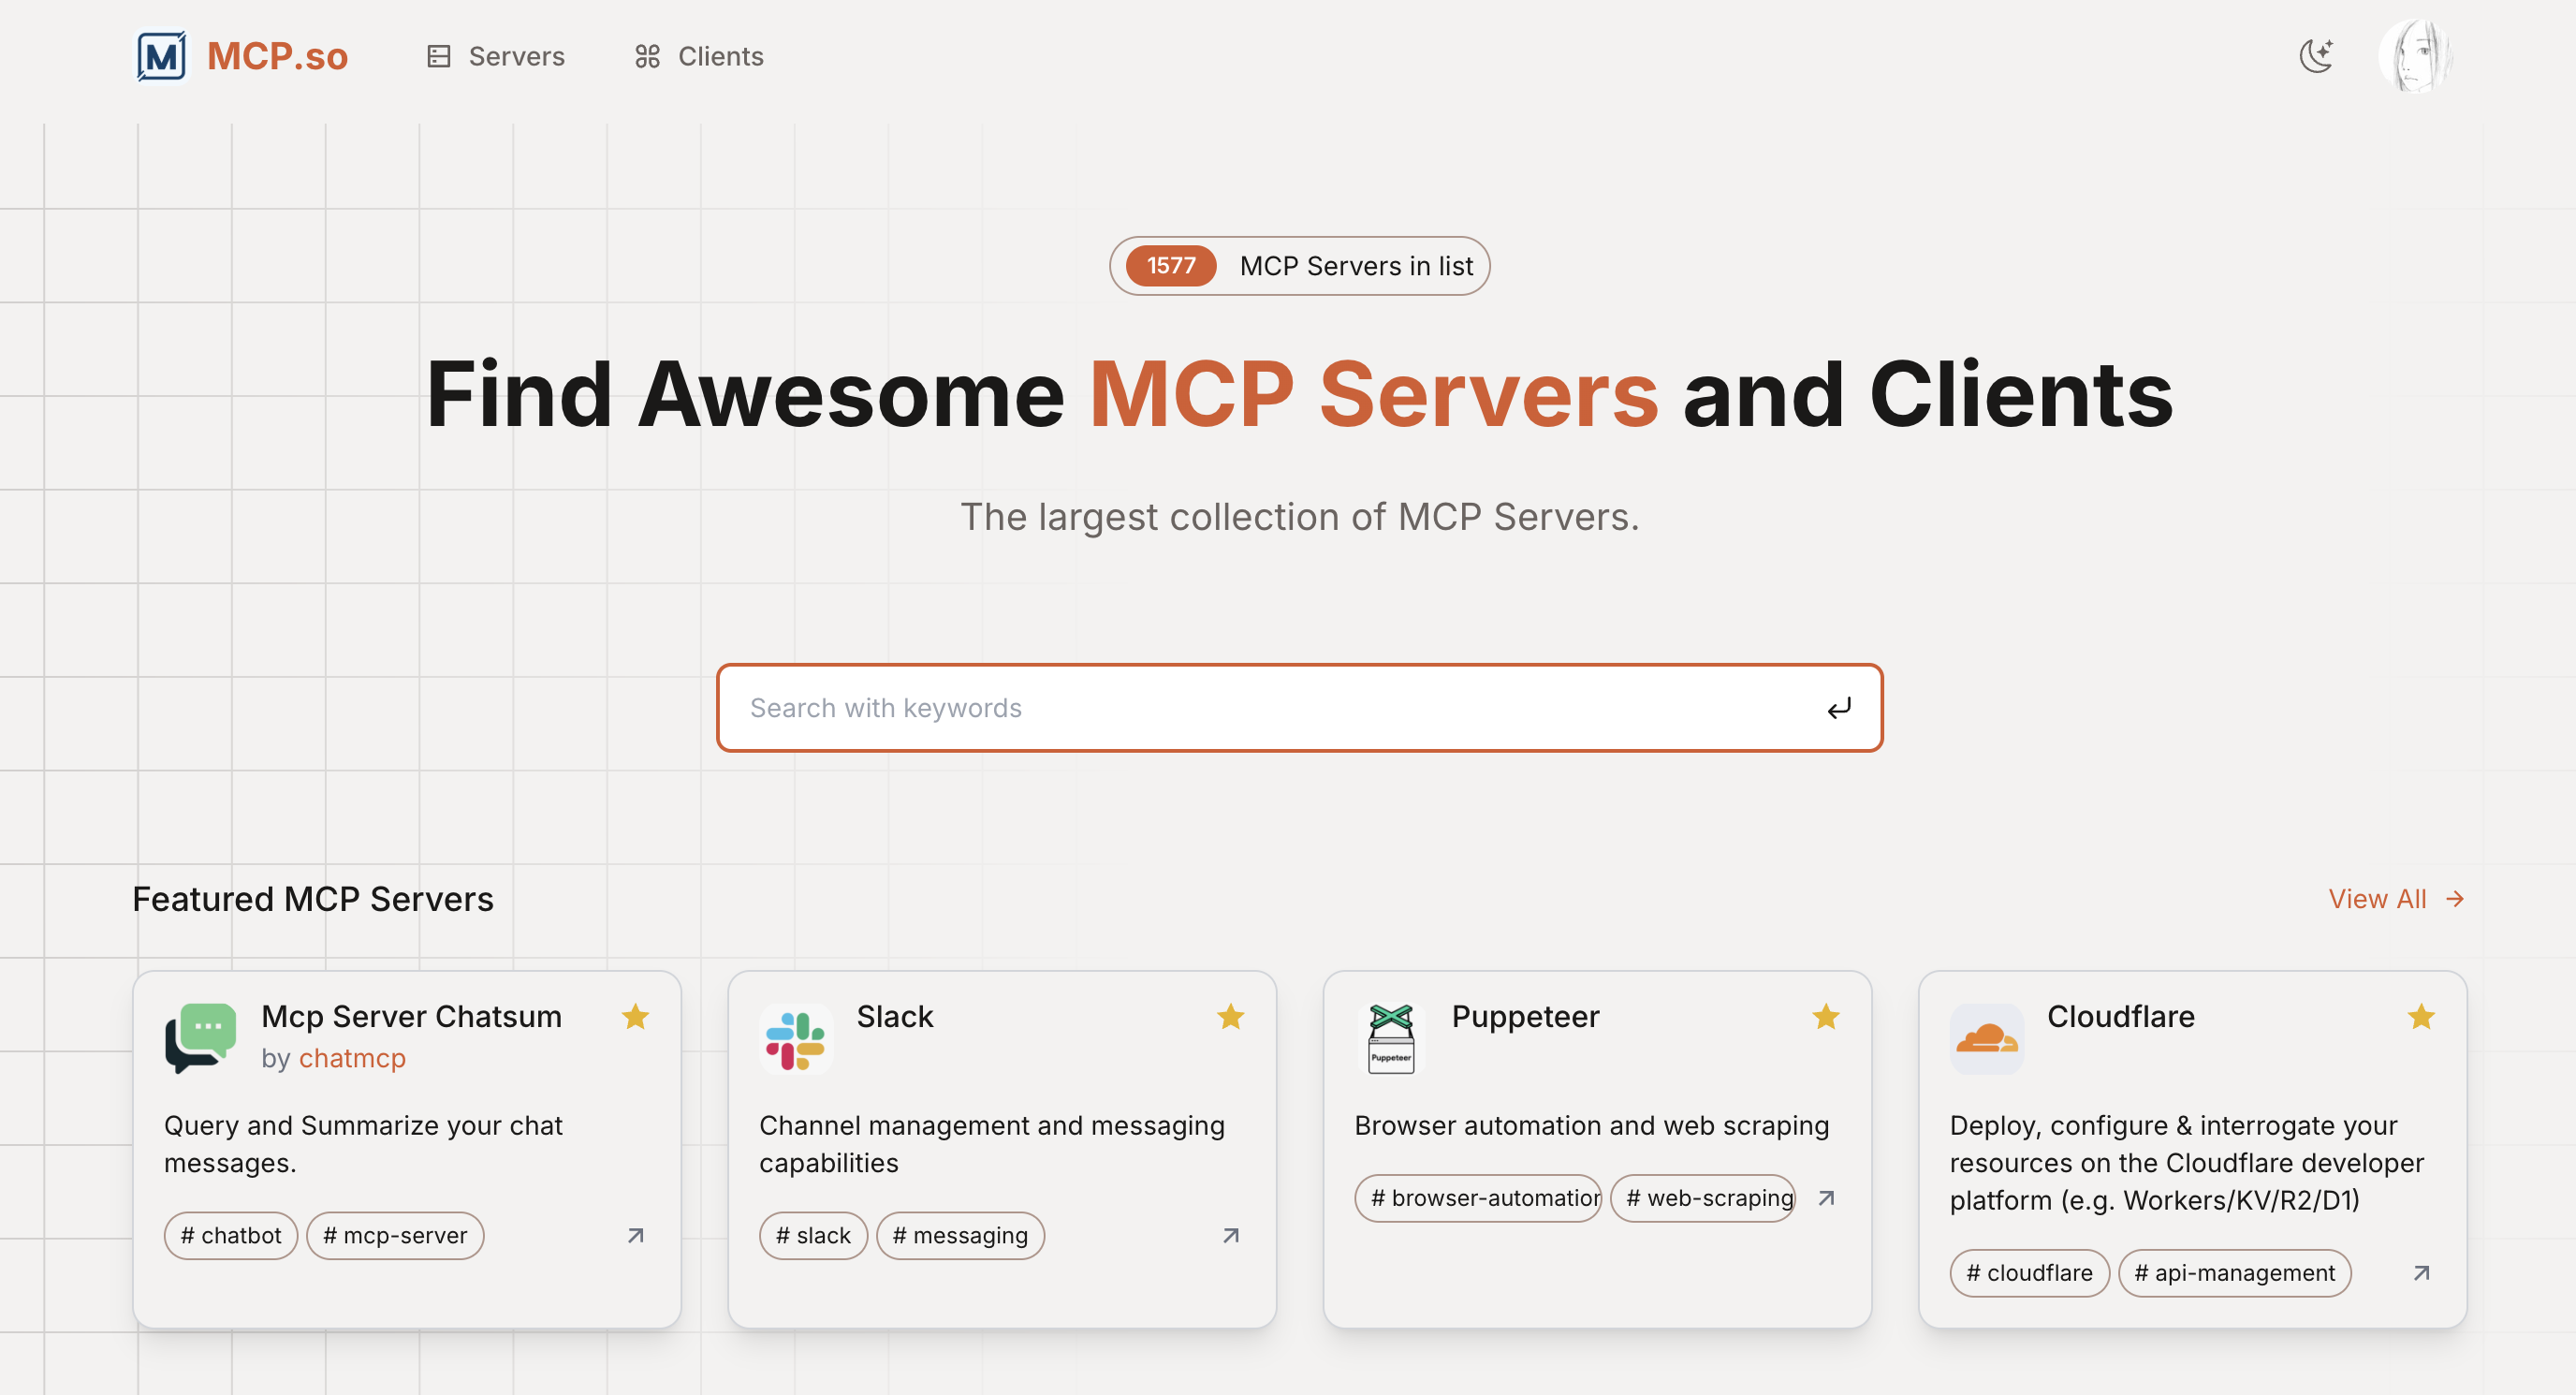Screen dimensions: 2576x1395
Task: Open the user avatar profile menu
Action: (2415, 56)
